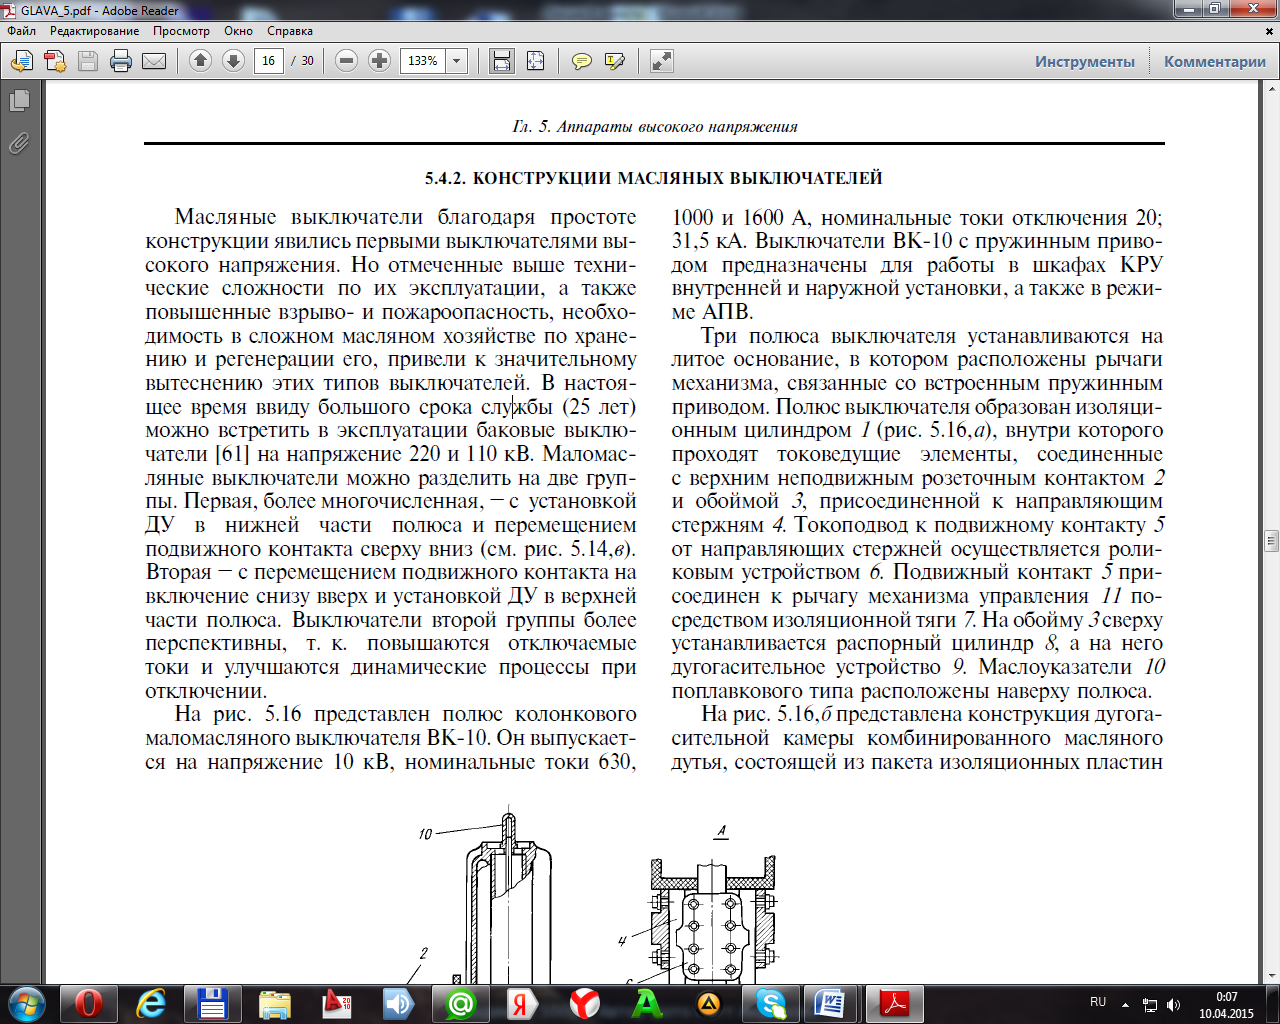Open Windows Explorer folder taskbar icon
Image resolution: width=1280 pixels, height=1024 pixels.
(x=275, y=1004)
